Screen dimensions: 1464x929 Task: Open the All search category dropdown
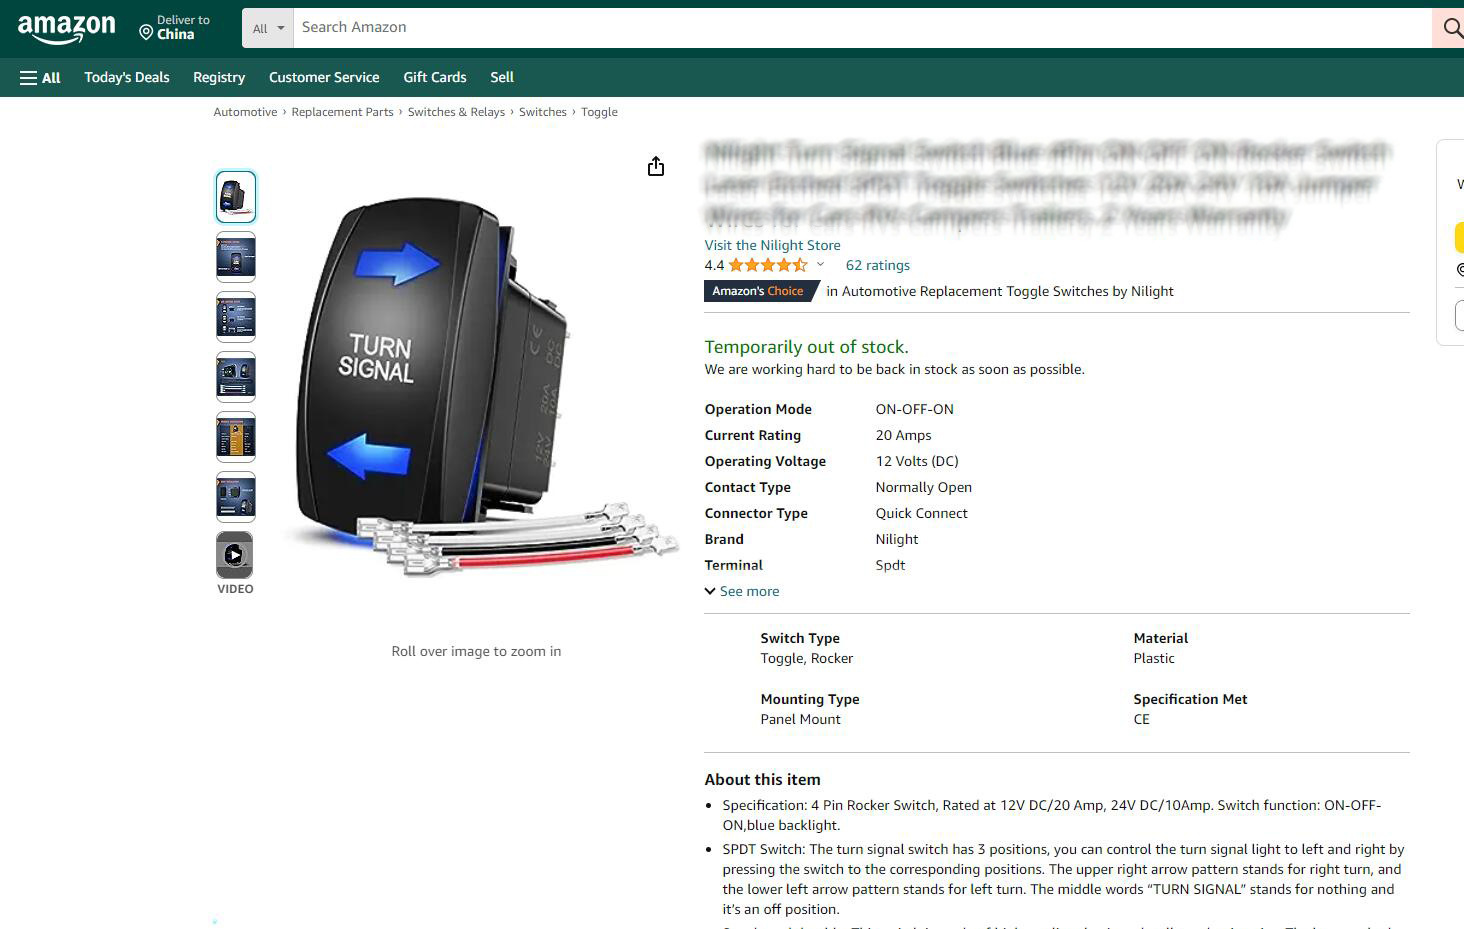[266, 27]
